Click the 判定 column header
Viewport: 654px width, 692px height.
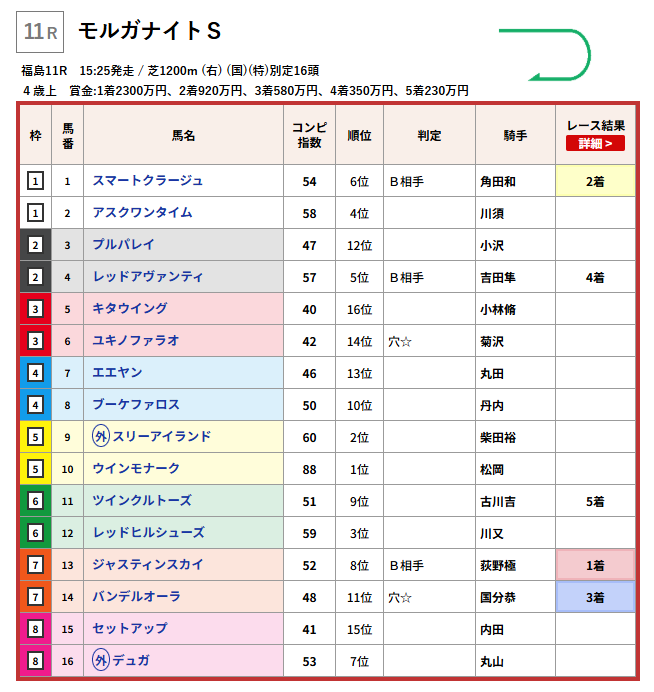click(x=429, y=135)
